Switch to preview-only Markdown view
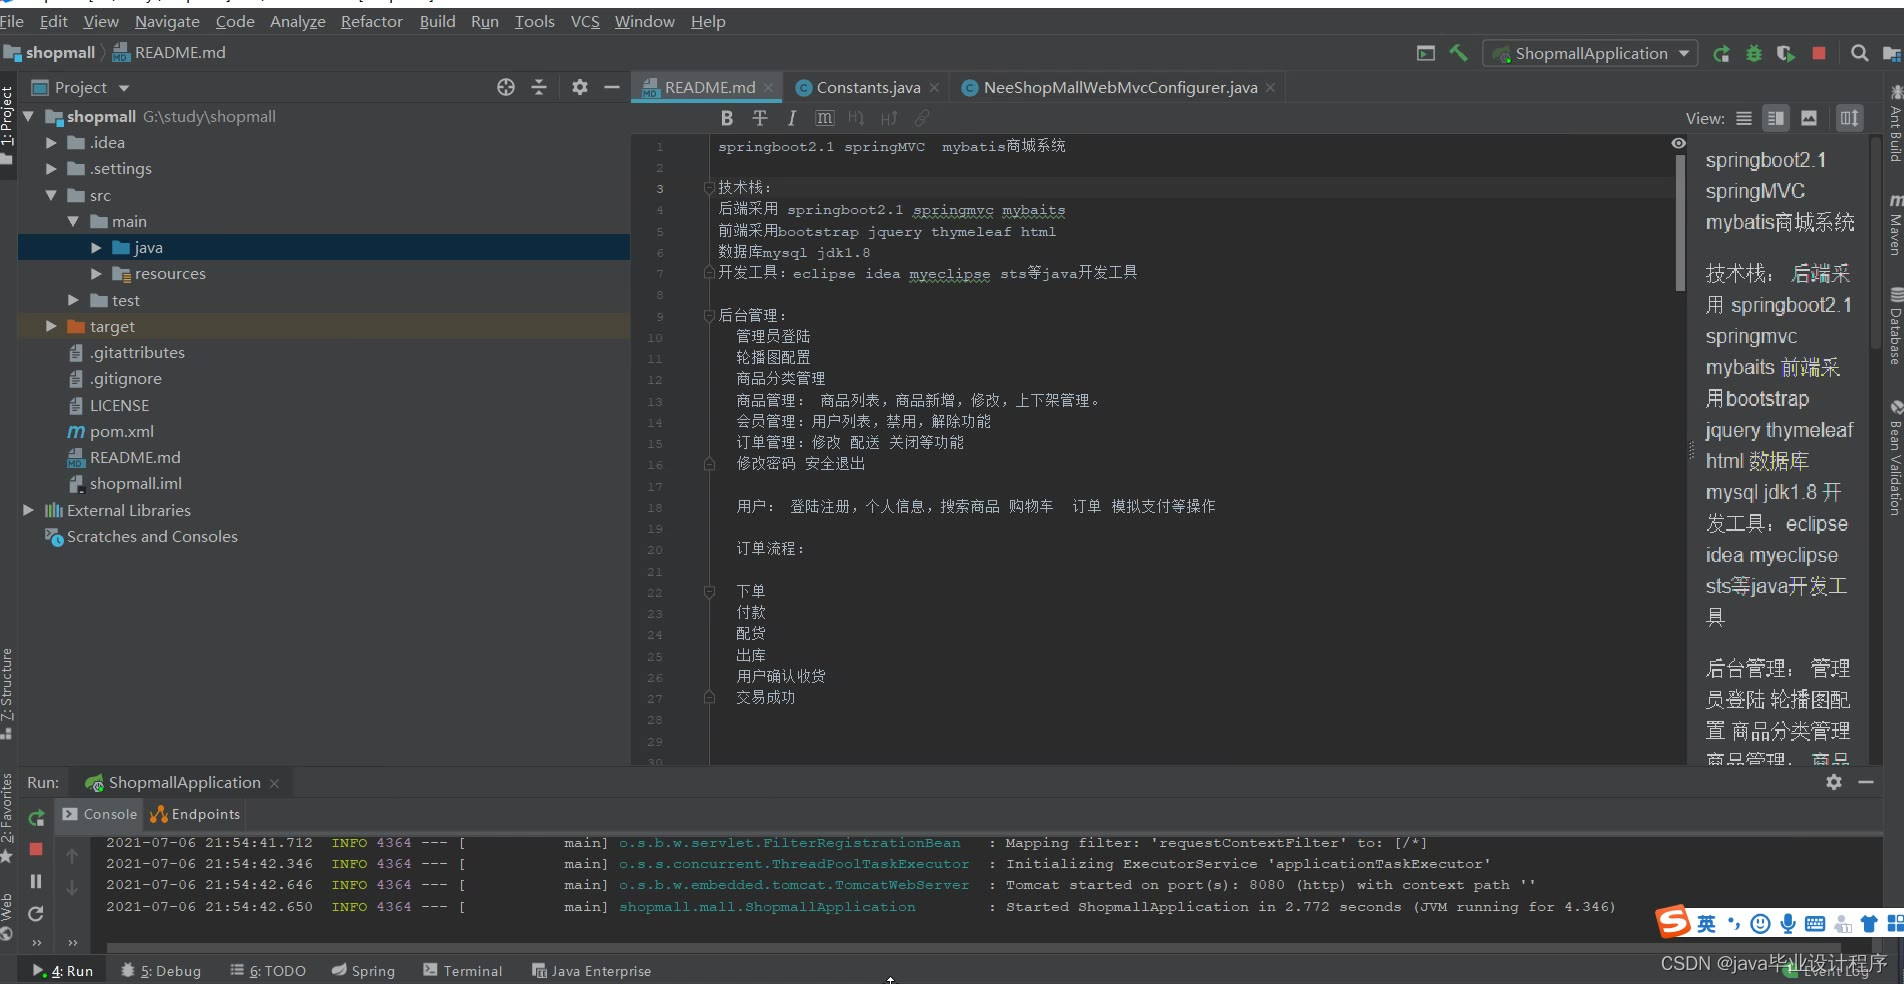1904x984 pixels. pos(1808,118)
